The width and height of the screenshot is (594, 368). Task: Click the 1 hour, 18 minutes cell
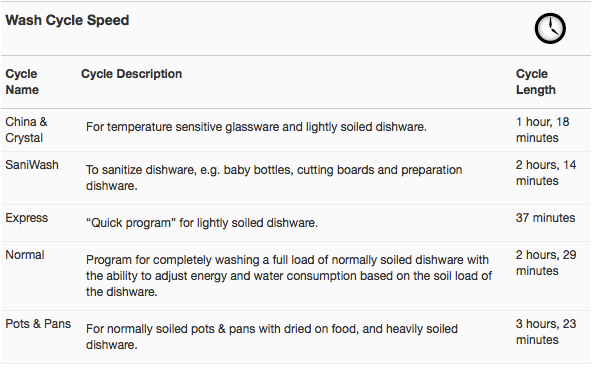click(542, 130)
